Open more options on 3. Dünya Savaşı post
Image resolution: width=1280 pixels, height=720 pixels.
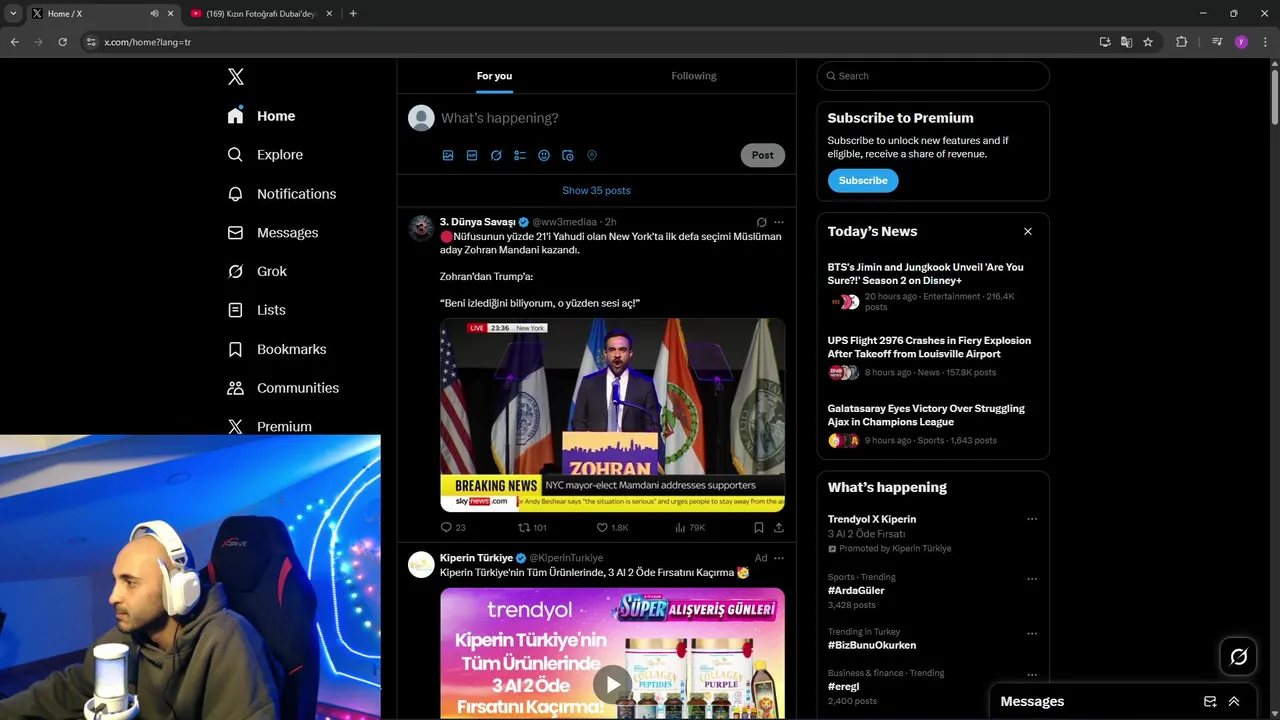click(779, 222)
